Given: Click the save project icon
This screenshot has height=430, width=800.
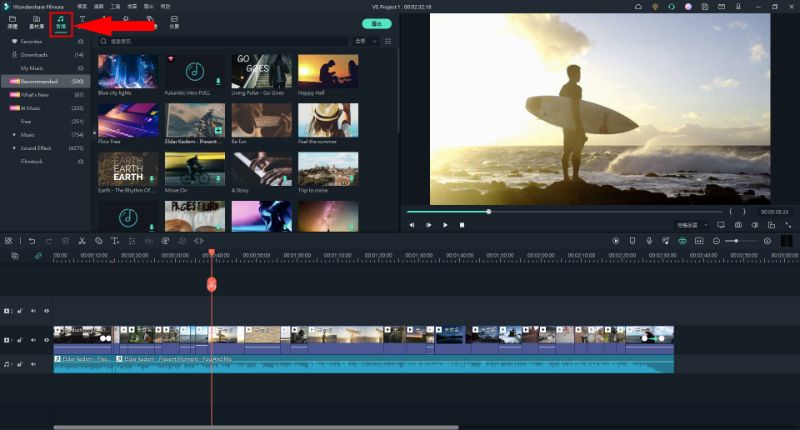Looking at the screenshot, I should coord(705,7).
